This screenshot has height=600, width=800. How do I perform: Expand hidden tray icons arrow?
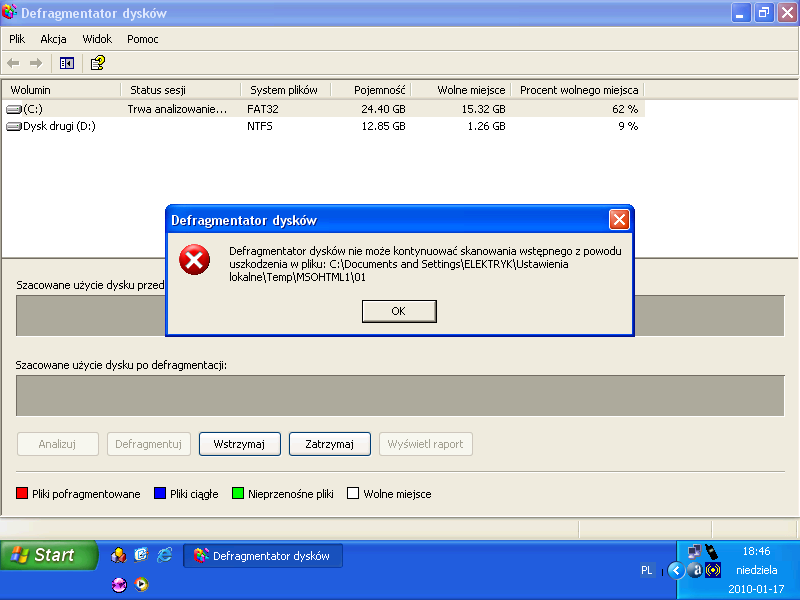click(x=676, y=570)
